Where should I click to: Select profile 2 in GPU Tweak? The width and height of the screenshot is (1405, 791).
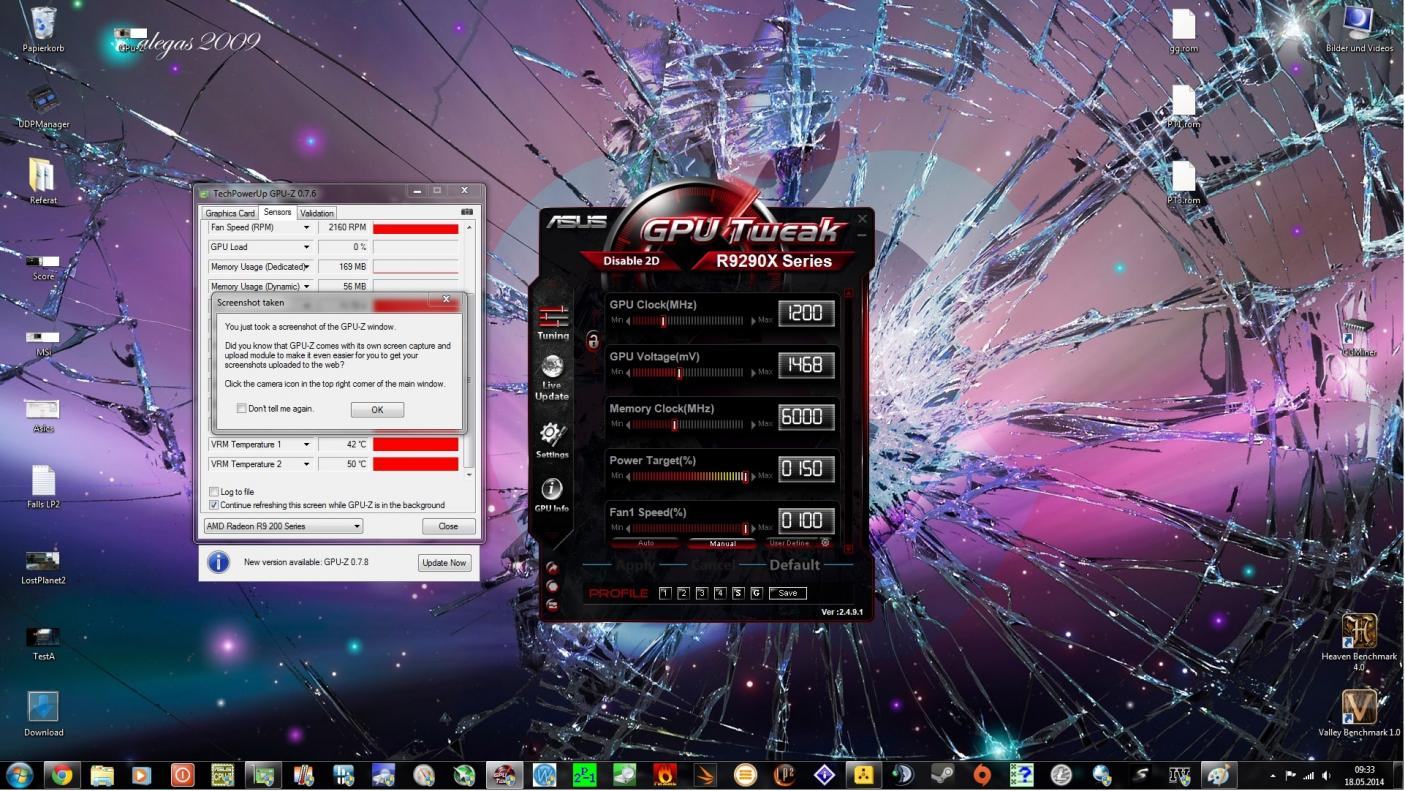(x=683, y=593)
